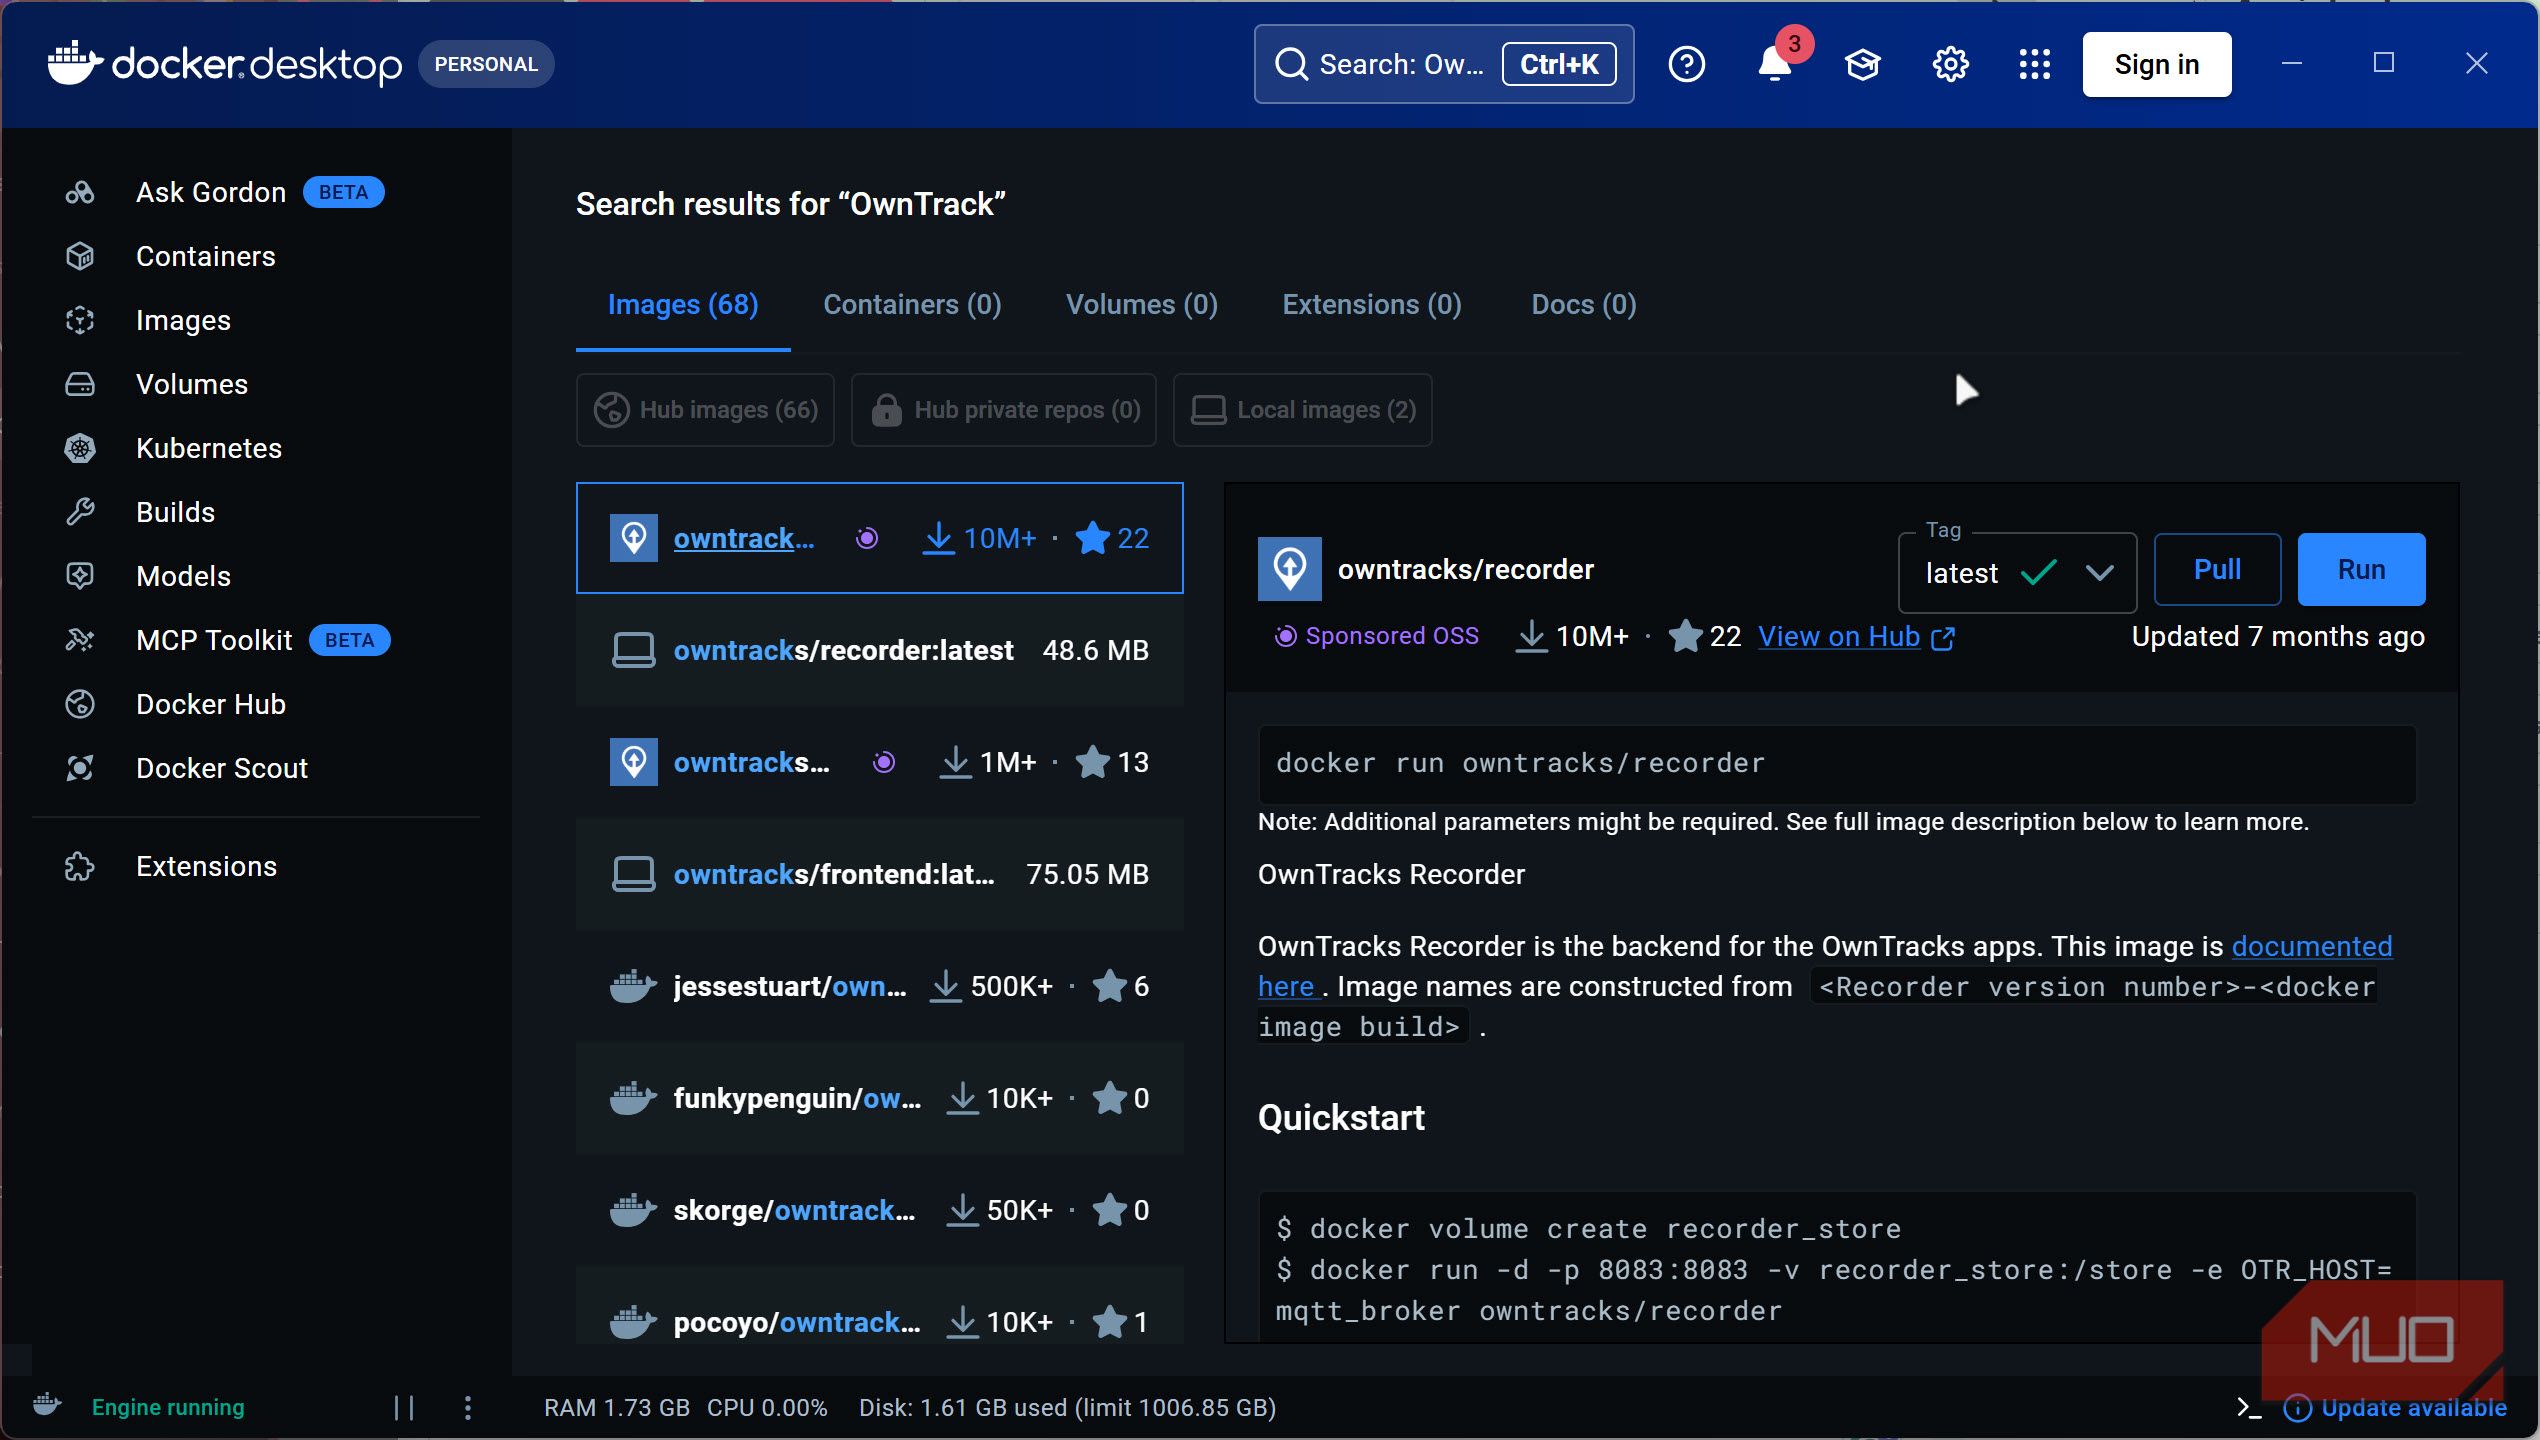Click the BETA badge next to MCP Toolkit

349,640
